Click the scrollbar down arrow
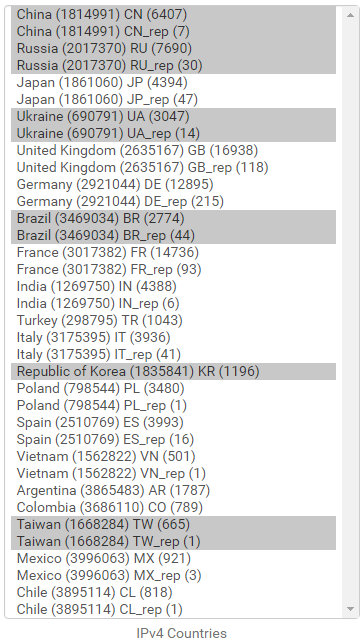 (x=350, y=609)
